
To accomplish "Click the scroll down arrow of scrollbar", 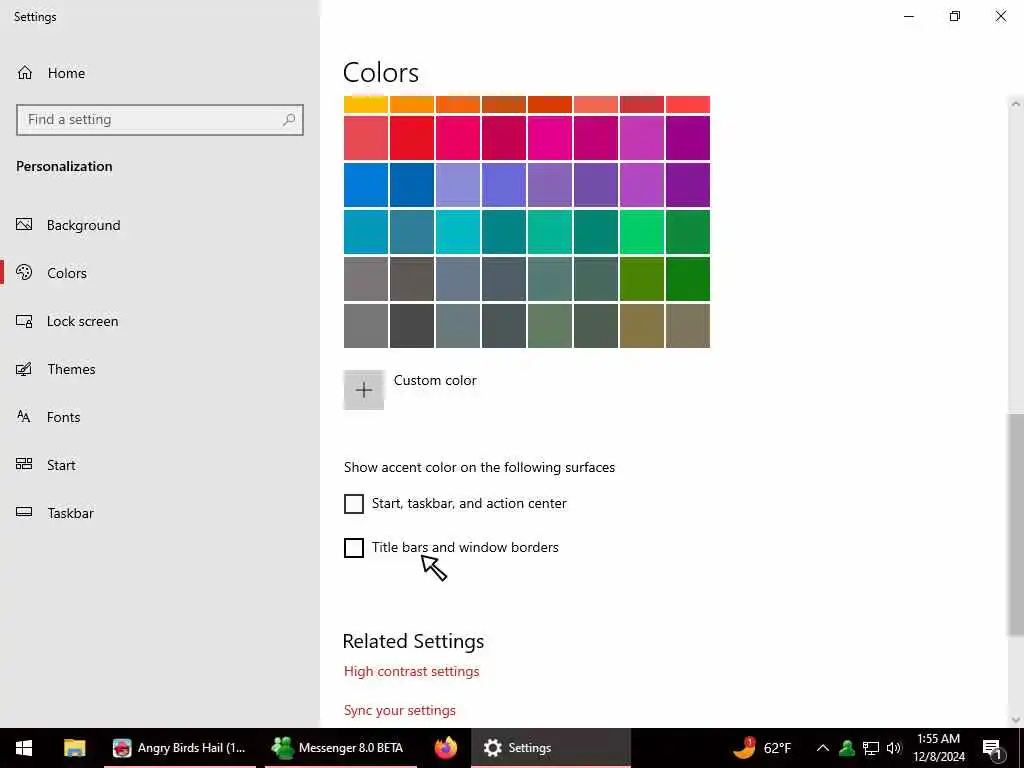I will [x=1016, y=719].
